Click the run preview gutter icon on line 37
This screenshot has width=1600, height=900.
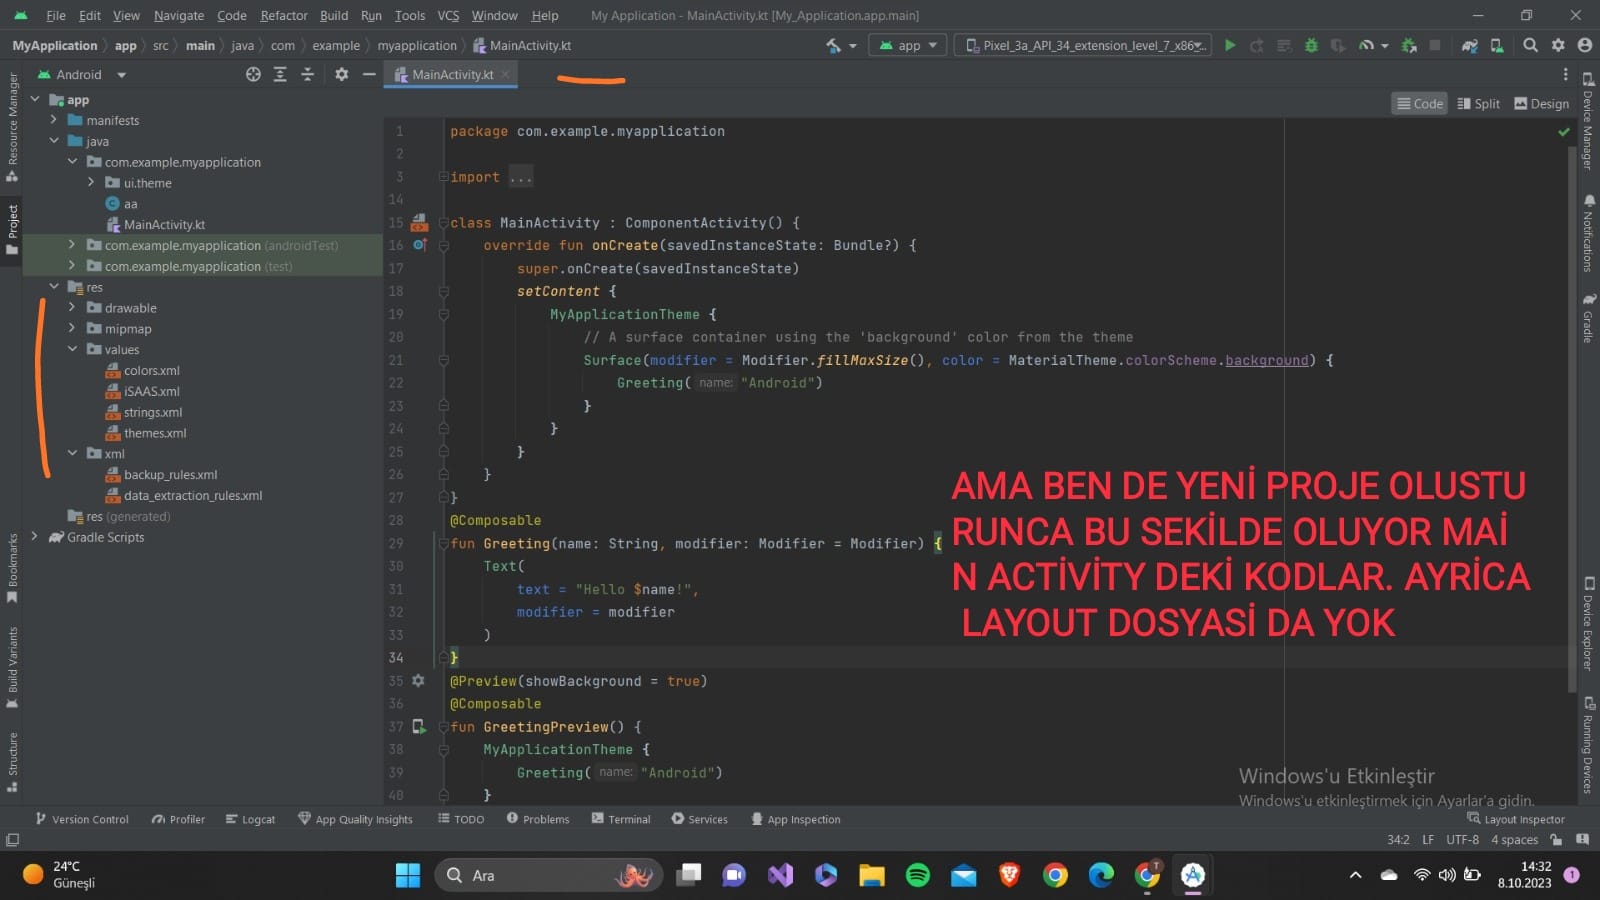419,727
